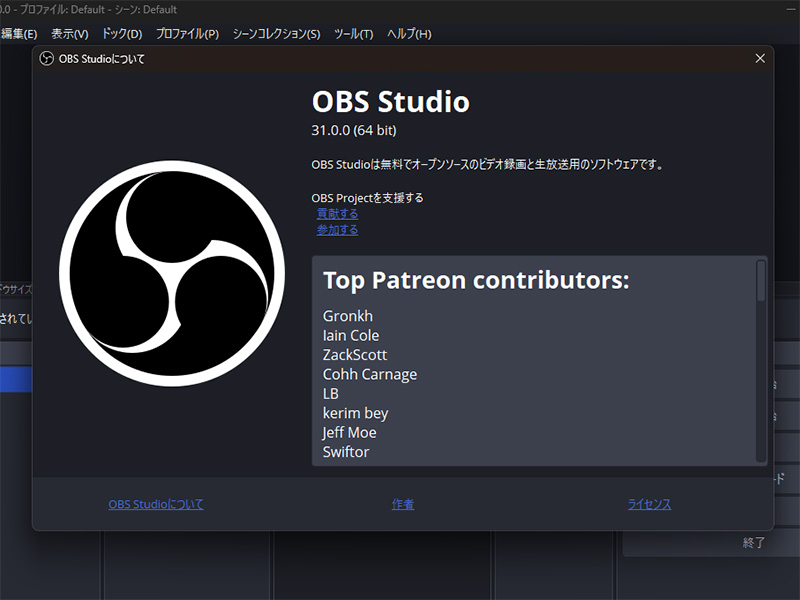Select contributor name Cohh Carnage
The width and height of the screenshot is (800, 600).
coord(369,374)
